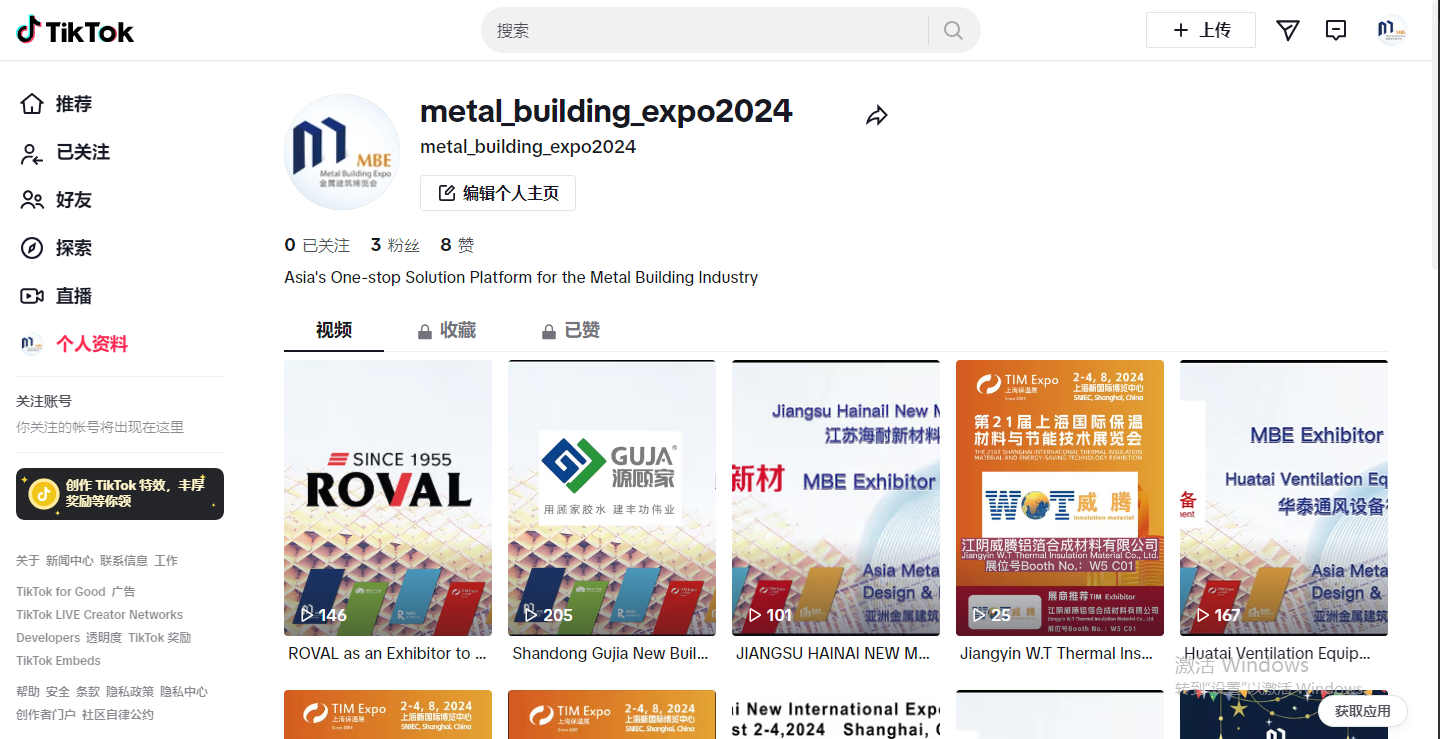Click the 安全 footer link
Viewport: 1440px width, 739px height.
point(58,692)
